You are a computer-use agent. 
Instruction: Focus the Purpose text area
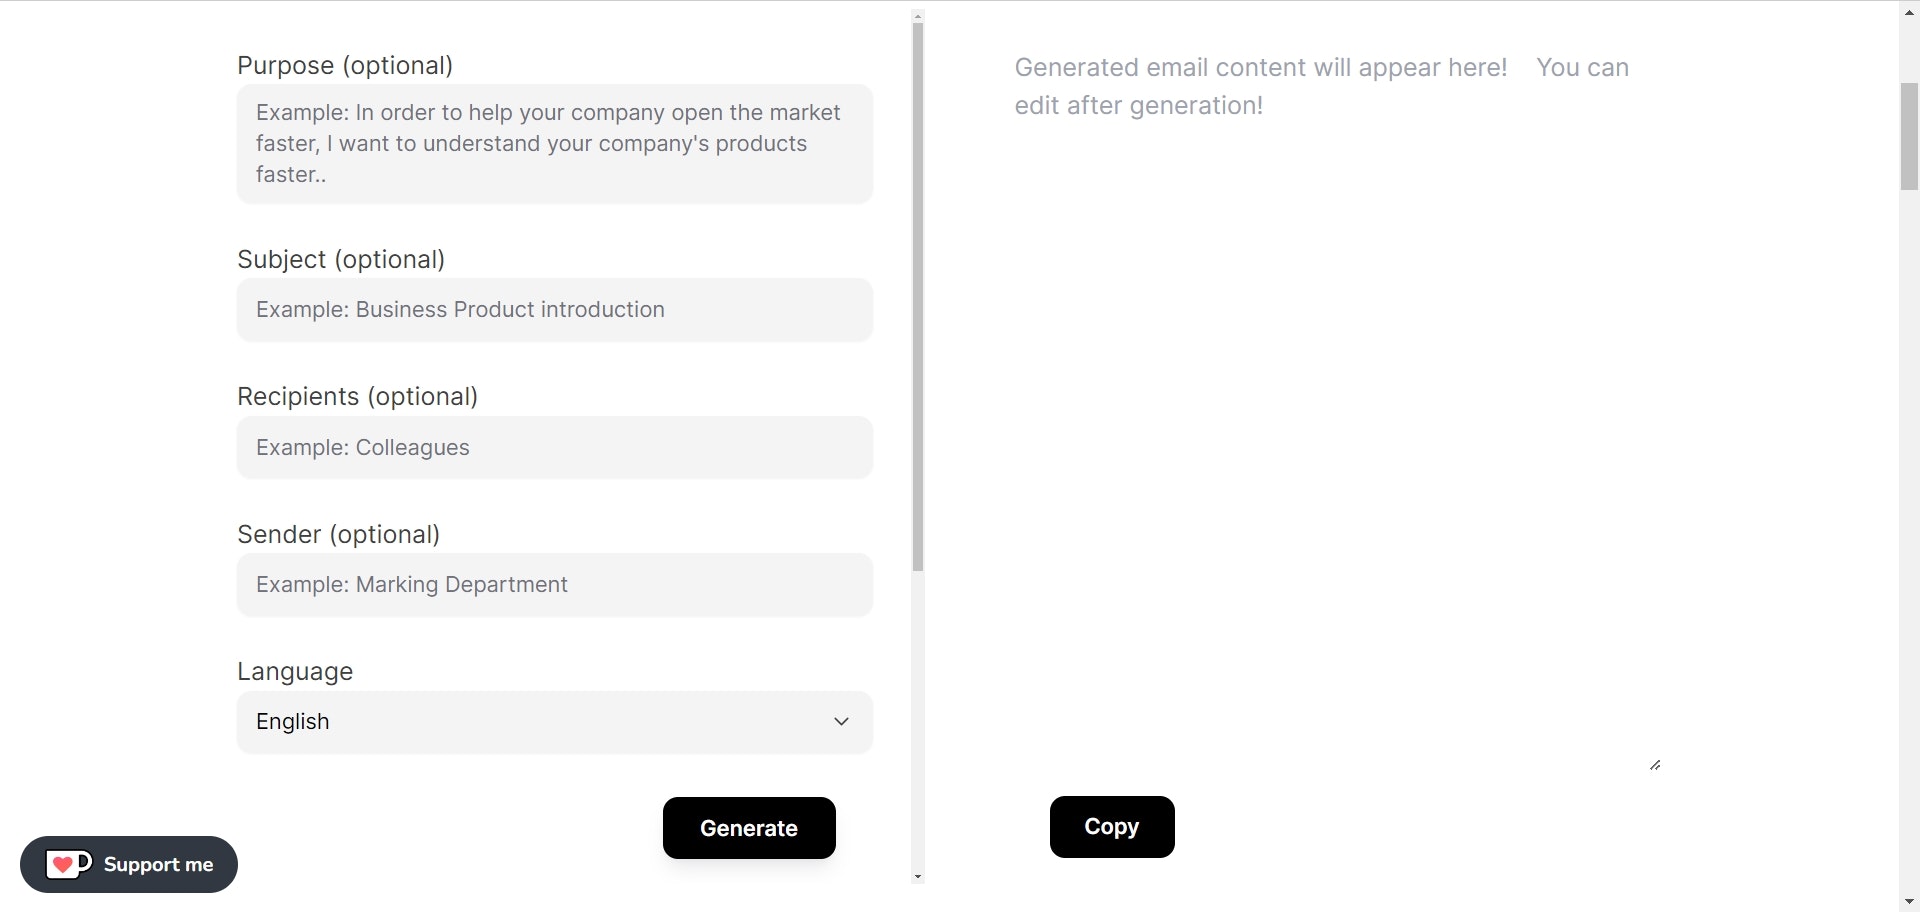click(x=554, y=144)
